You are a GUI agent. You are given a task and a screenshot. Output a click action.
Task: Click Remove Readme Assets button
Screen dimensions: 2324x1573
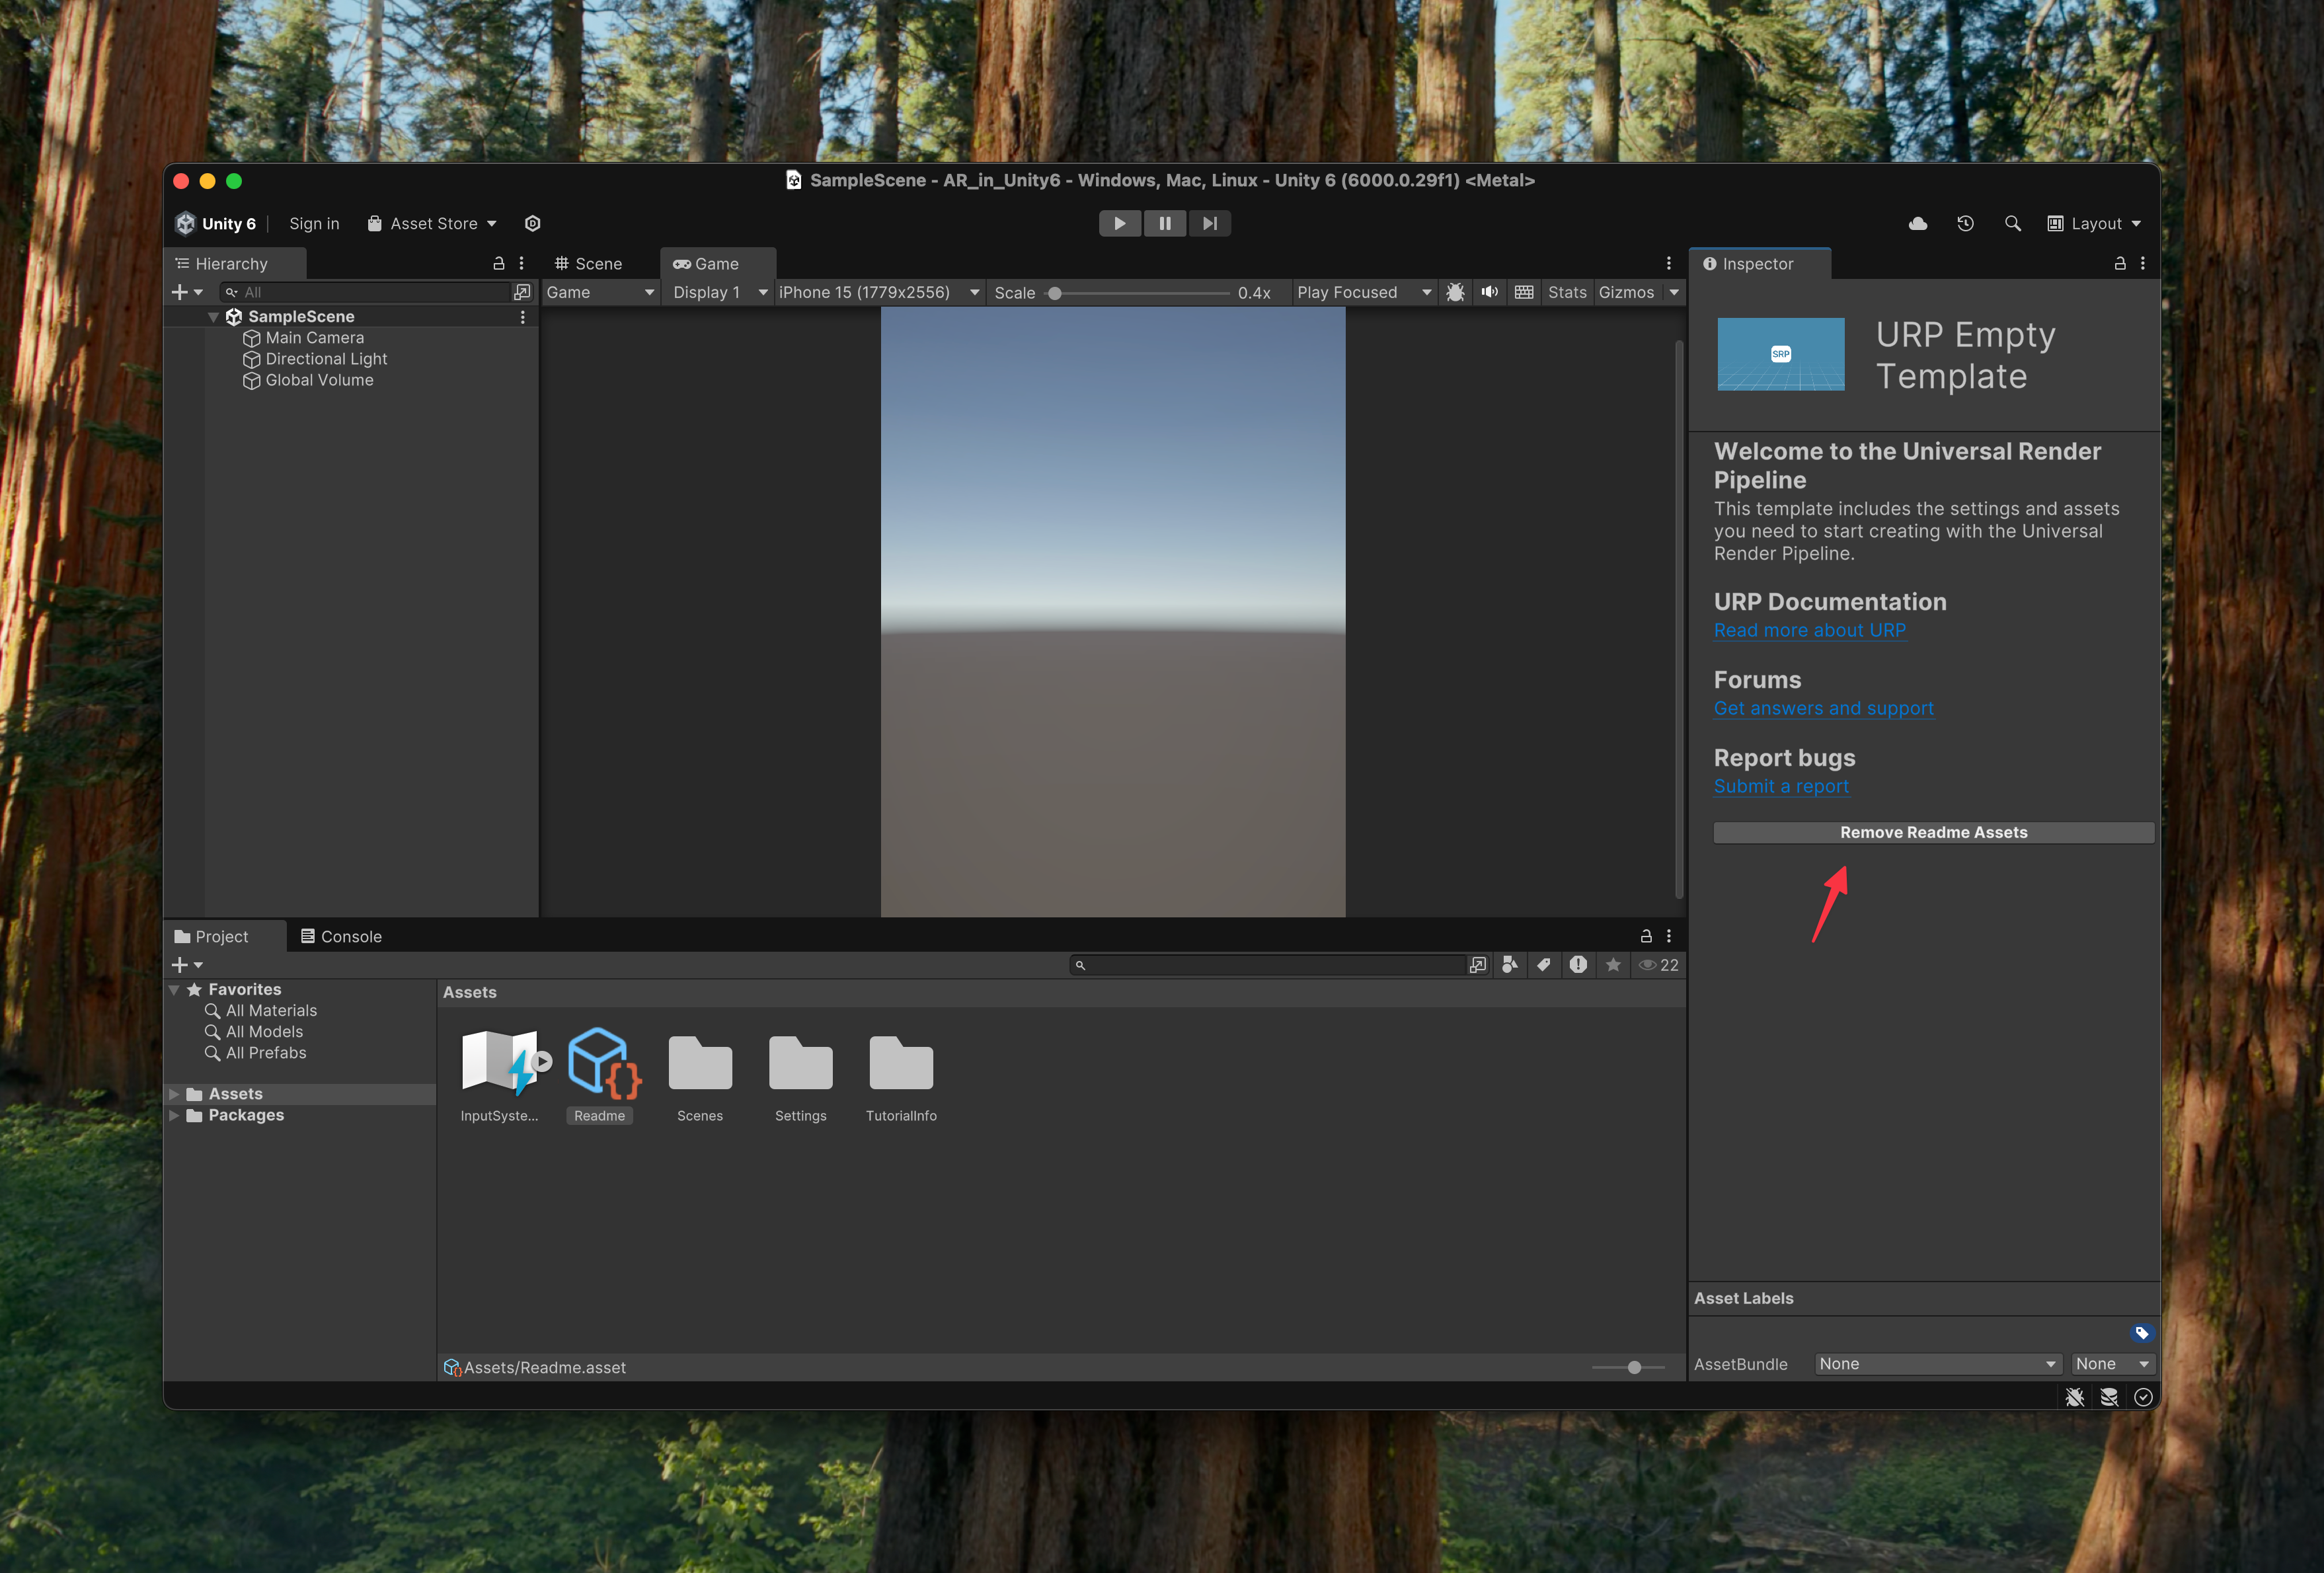pyautogui.click(x=1932, y=833)
